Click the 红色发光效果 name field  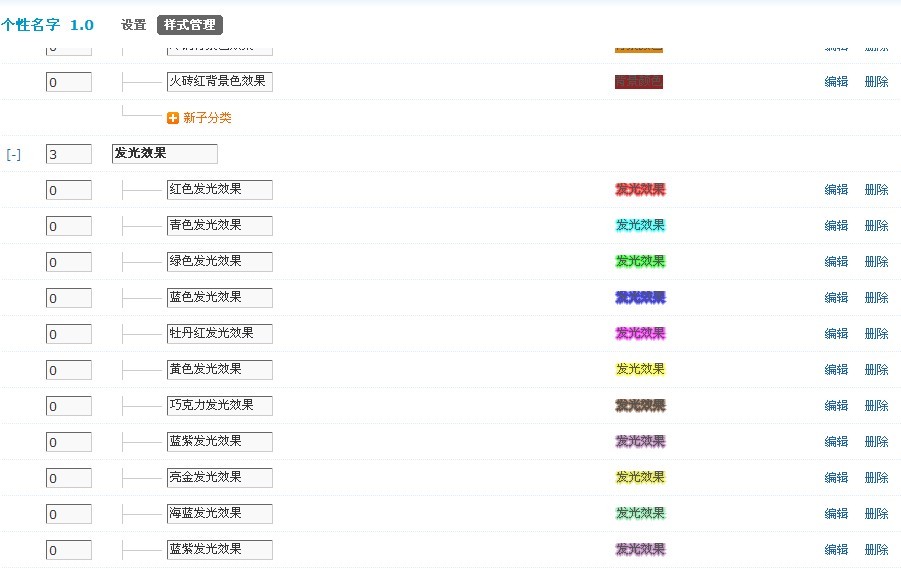pyautogui.click(x=220, y=190)
